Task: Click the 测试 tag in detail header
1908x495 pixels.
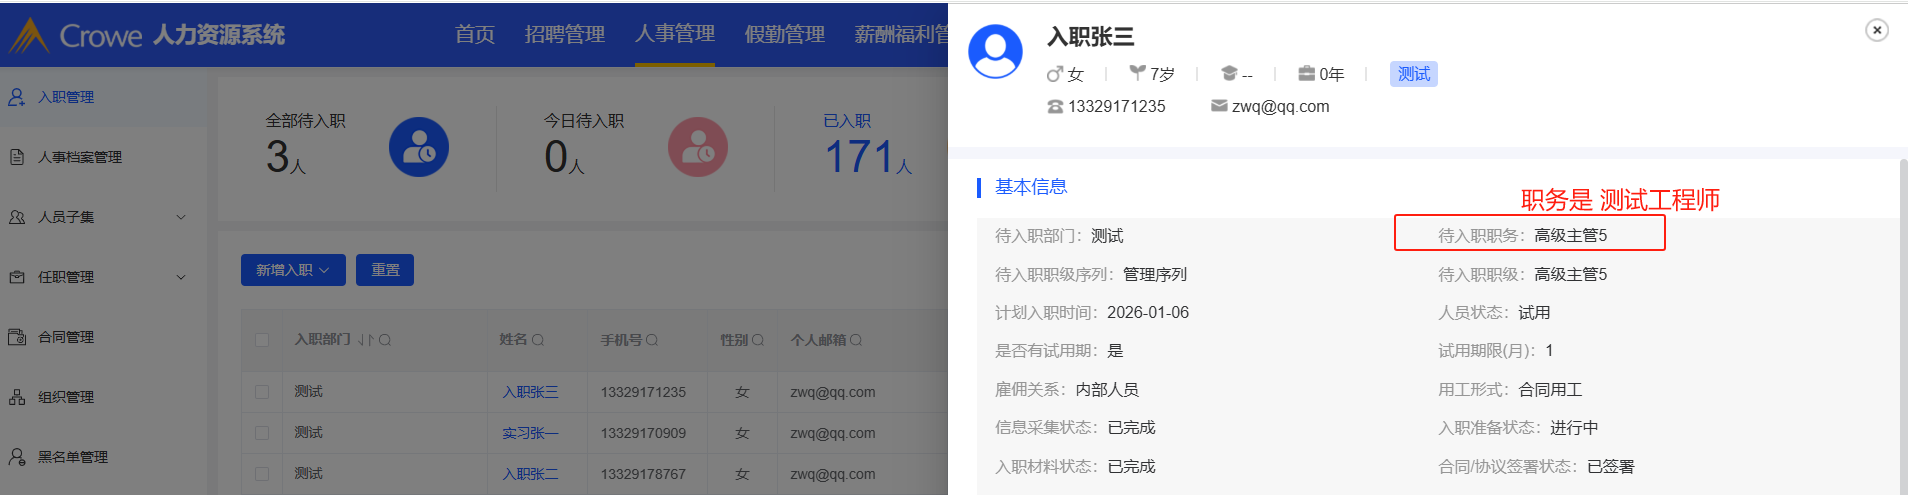Action: (x=1414, y=74)
